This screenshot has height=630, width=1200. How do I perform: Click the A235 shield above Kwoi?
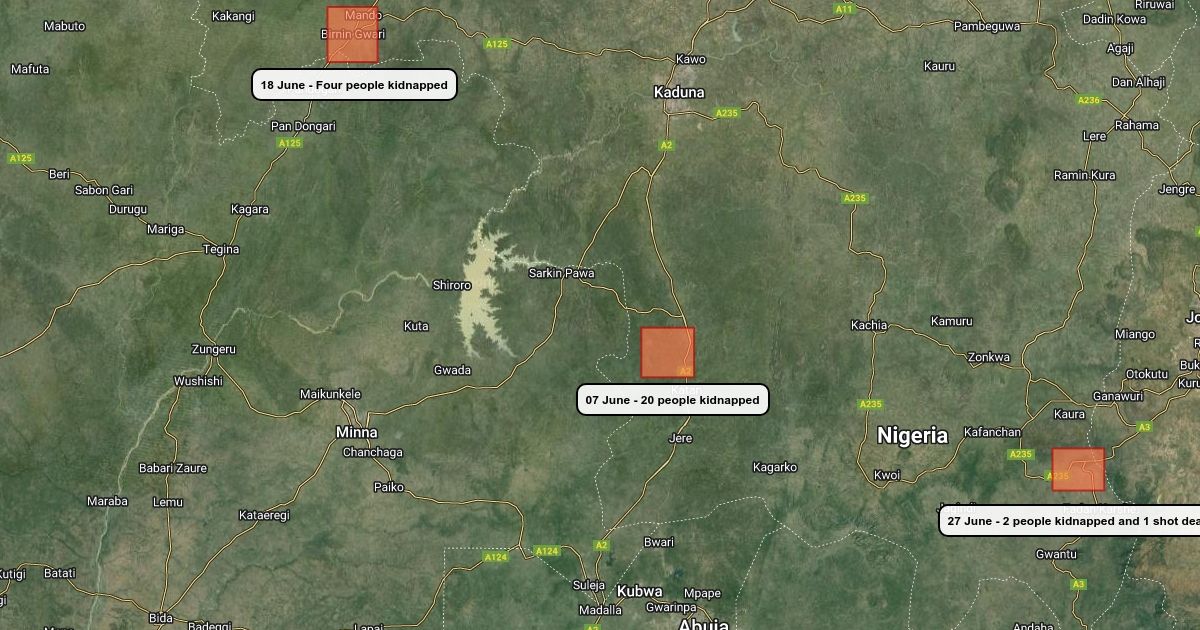coord(871,404)
